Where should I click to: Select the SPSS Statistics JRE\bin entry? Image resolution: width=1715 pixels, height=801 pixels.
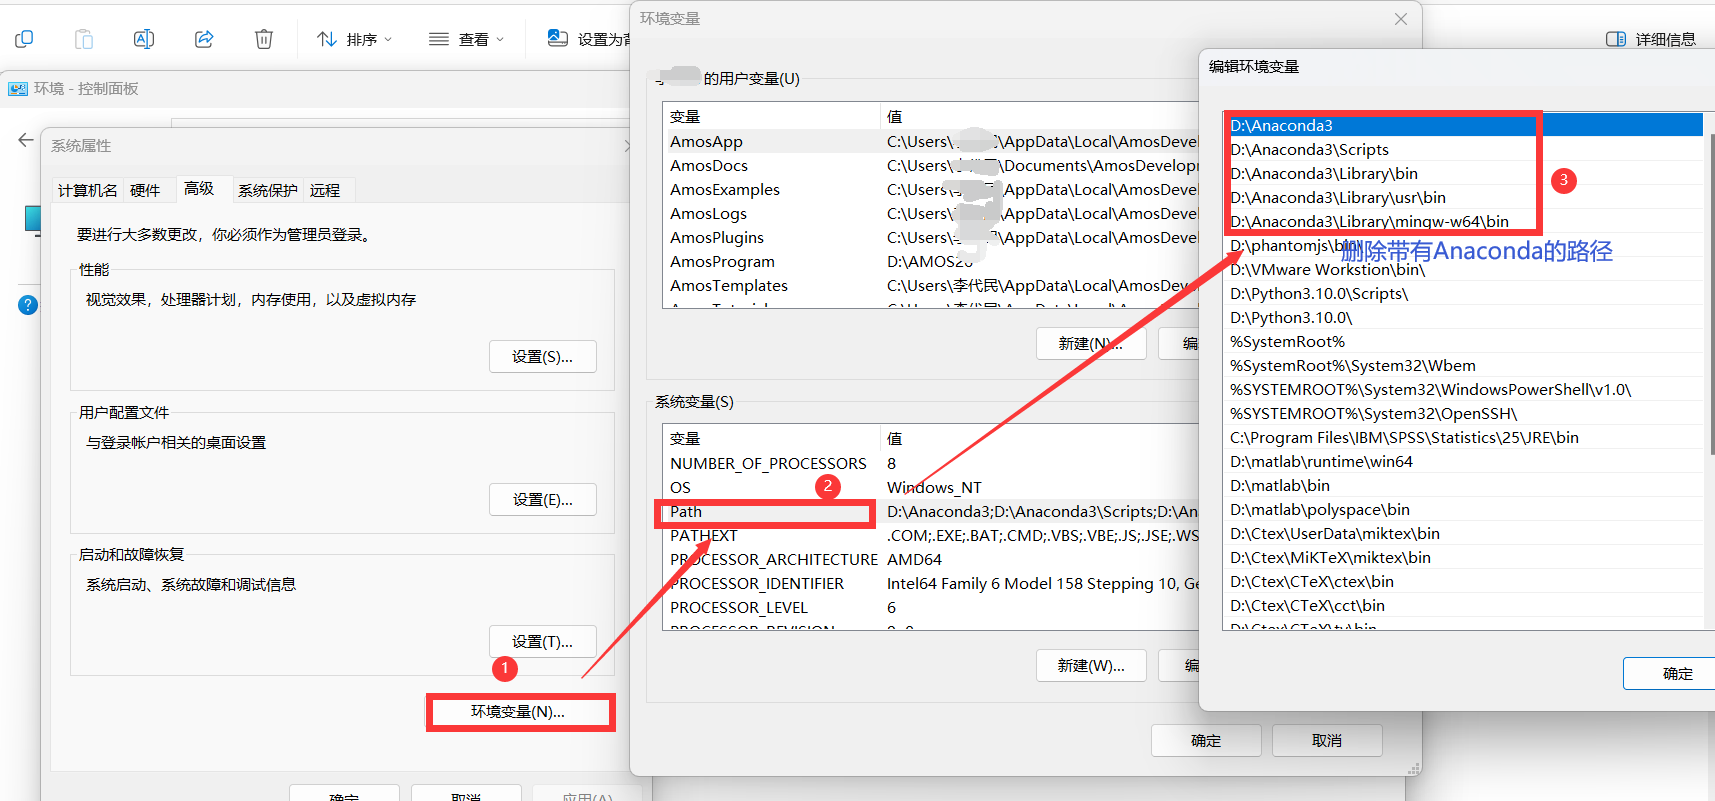point(1464,438)
